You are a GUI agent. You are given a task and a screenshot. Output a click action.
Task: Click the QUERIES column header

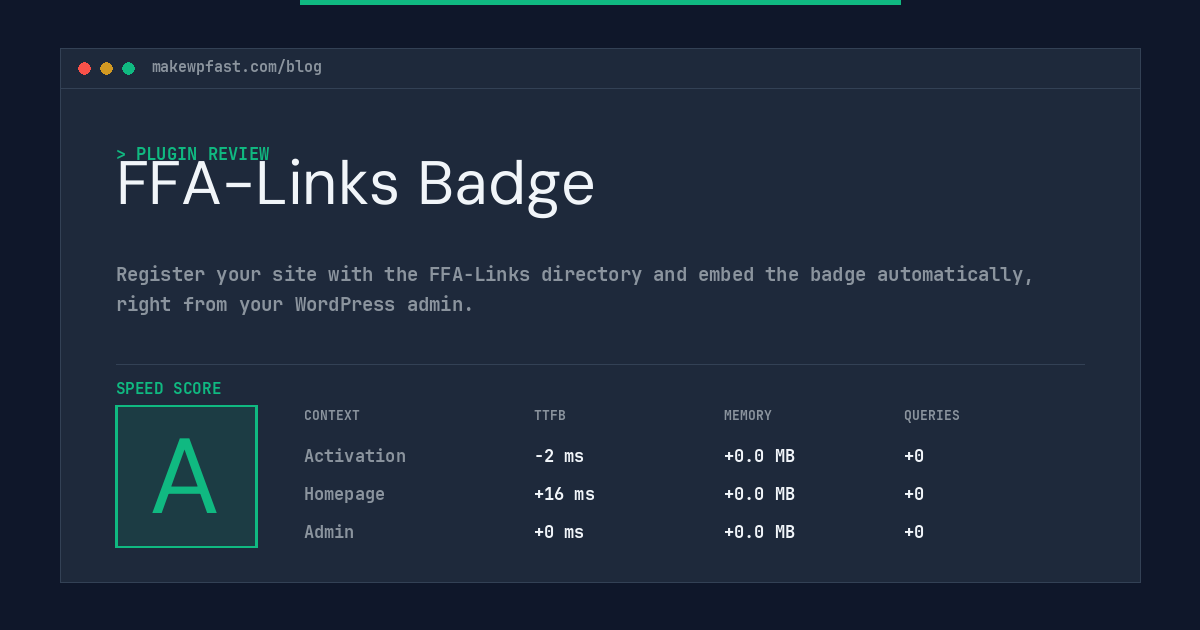pyautogui.click(x=932, y=416)
